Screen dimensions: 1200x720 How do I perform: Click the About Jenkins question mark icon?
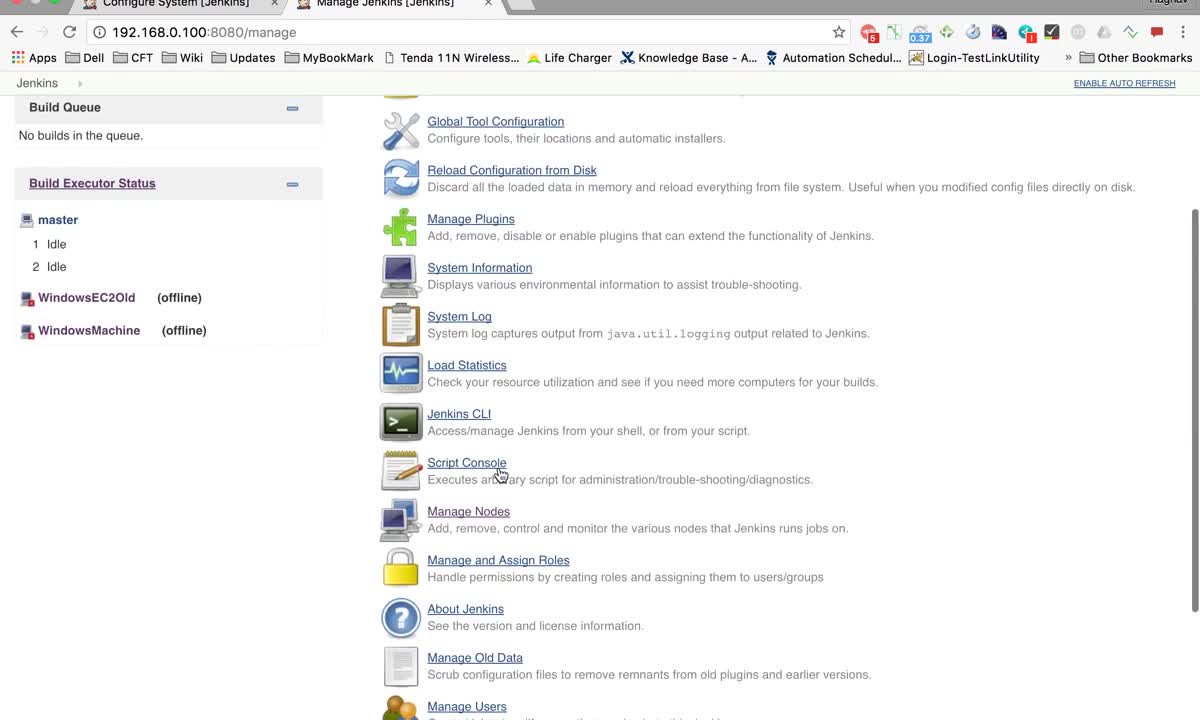coord(401,618)
